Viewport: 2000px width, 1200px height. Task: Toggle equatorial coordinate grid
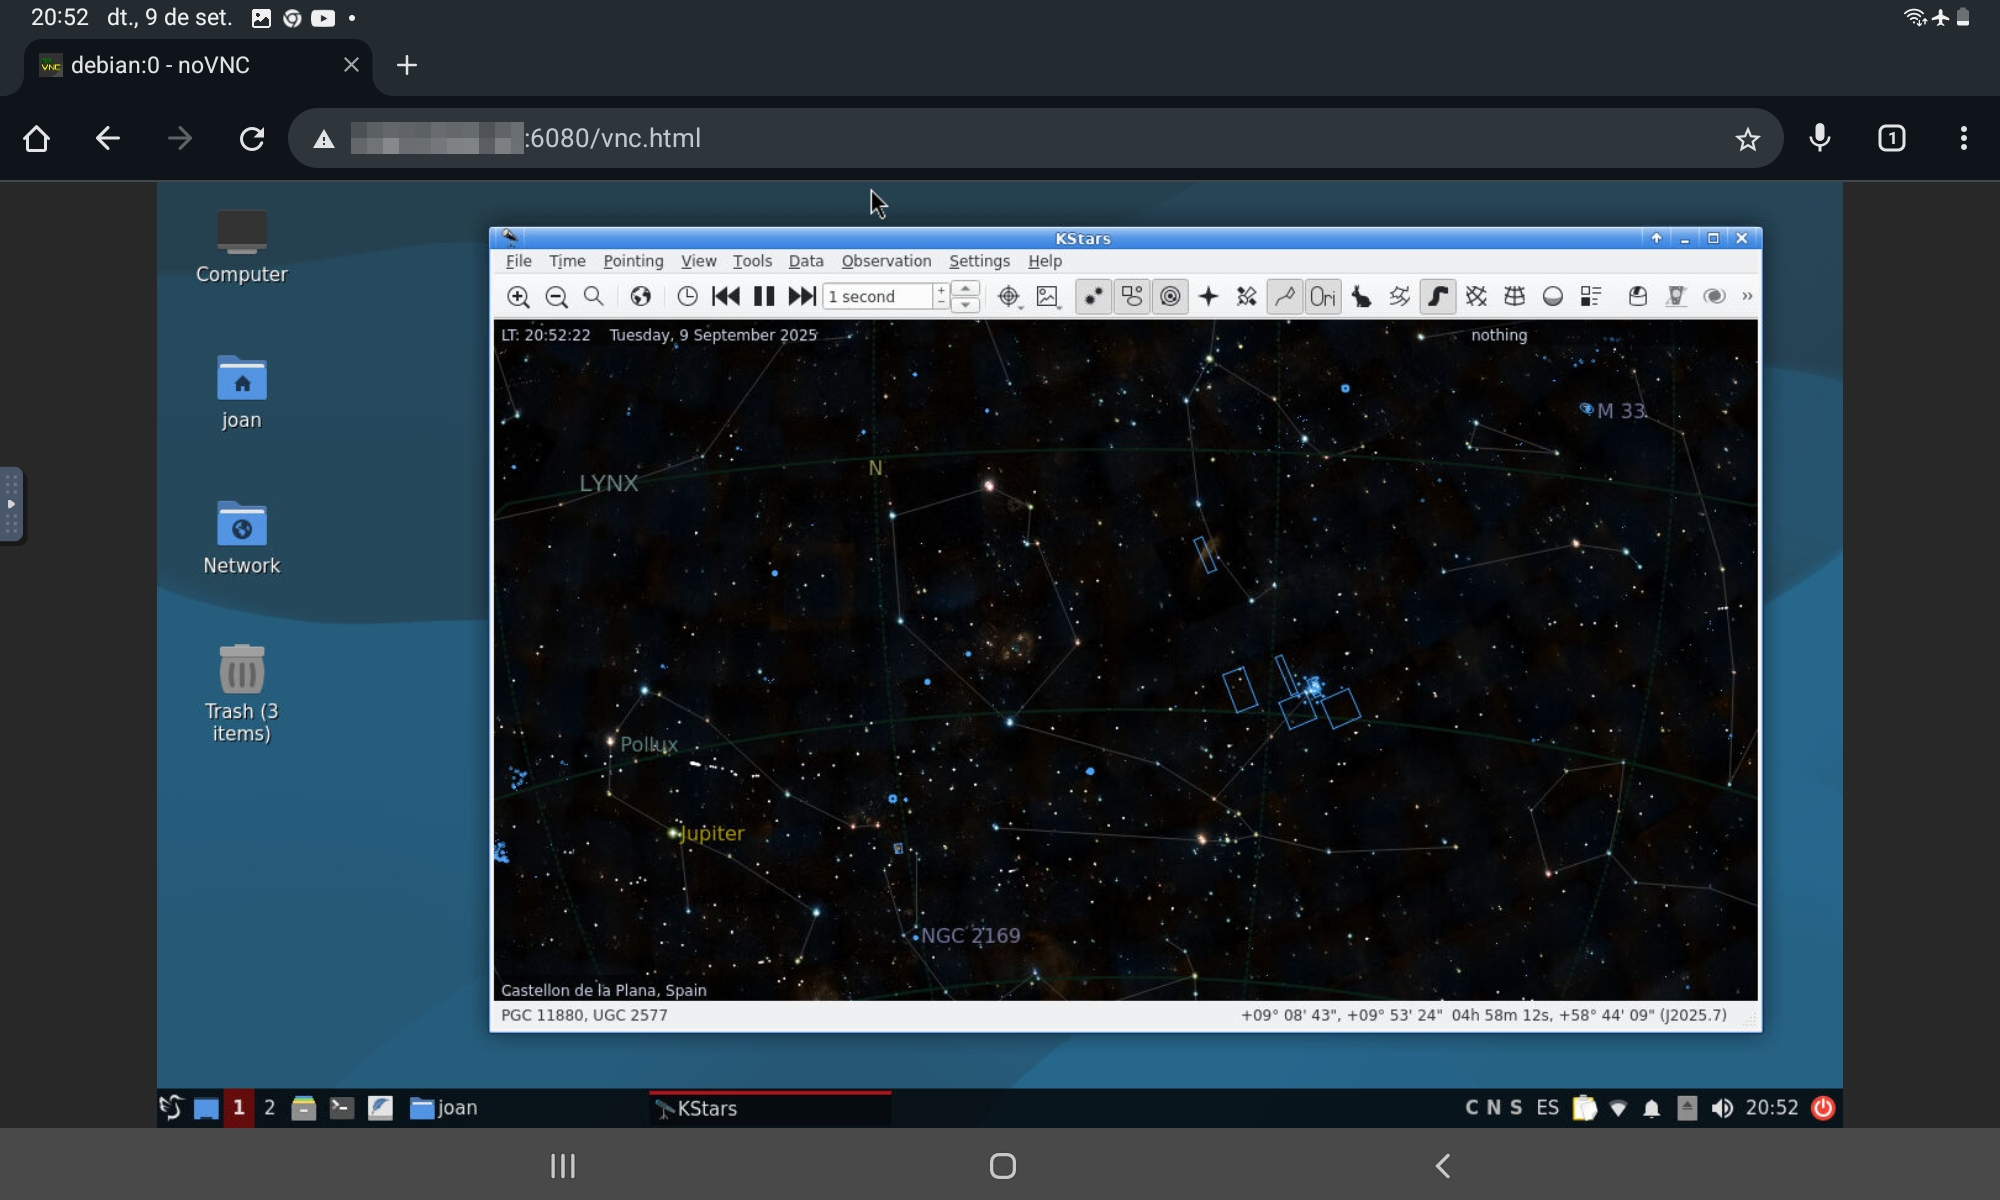1476,296
